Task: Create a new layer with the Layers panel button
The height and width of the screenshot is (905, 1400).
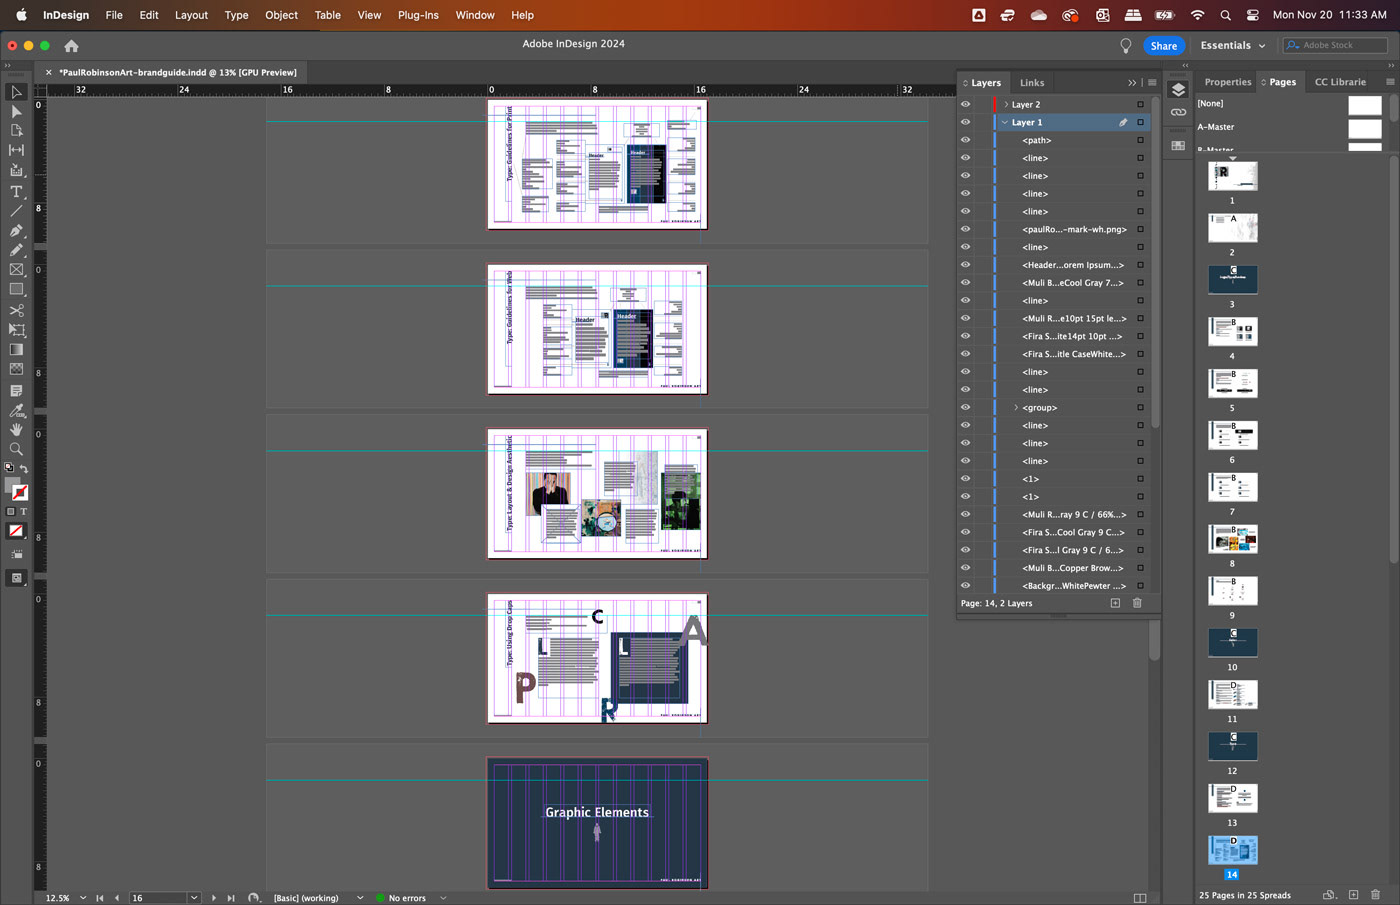Action: tap(1115, 603)
